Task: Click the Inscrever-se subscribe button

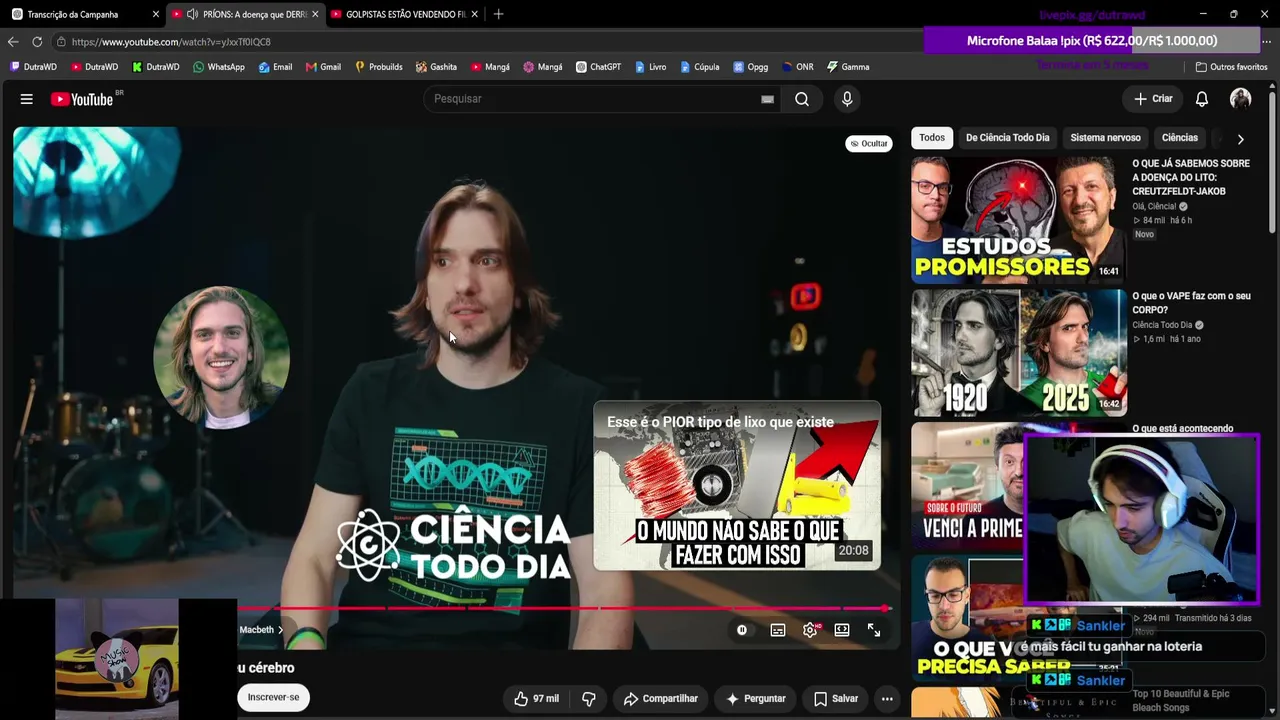Action: click(x=273, y=698)
